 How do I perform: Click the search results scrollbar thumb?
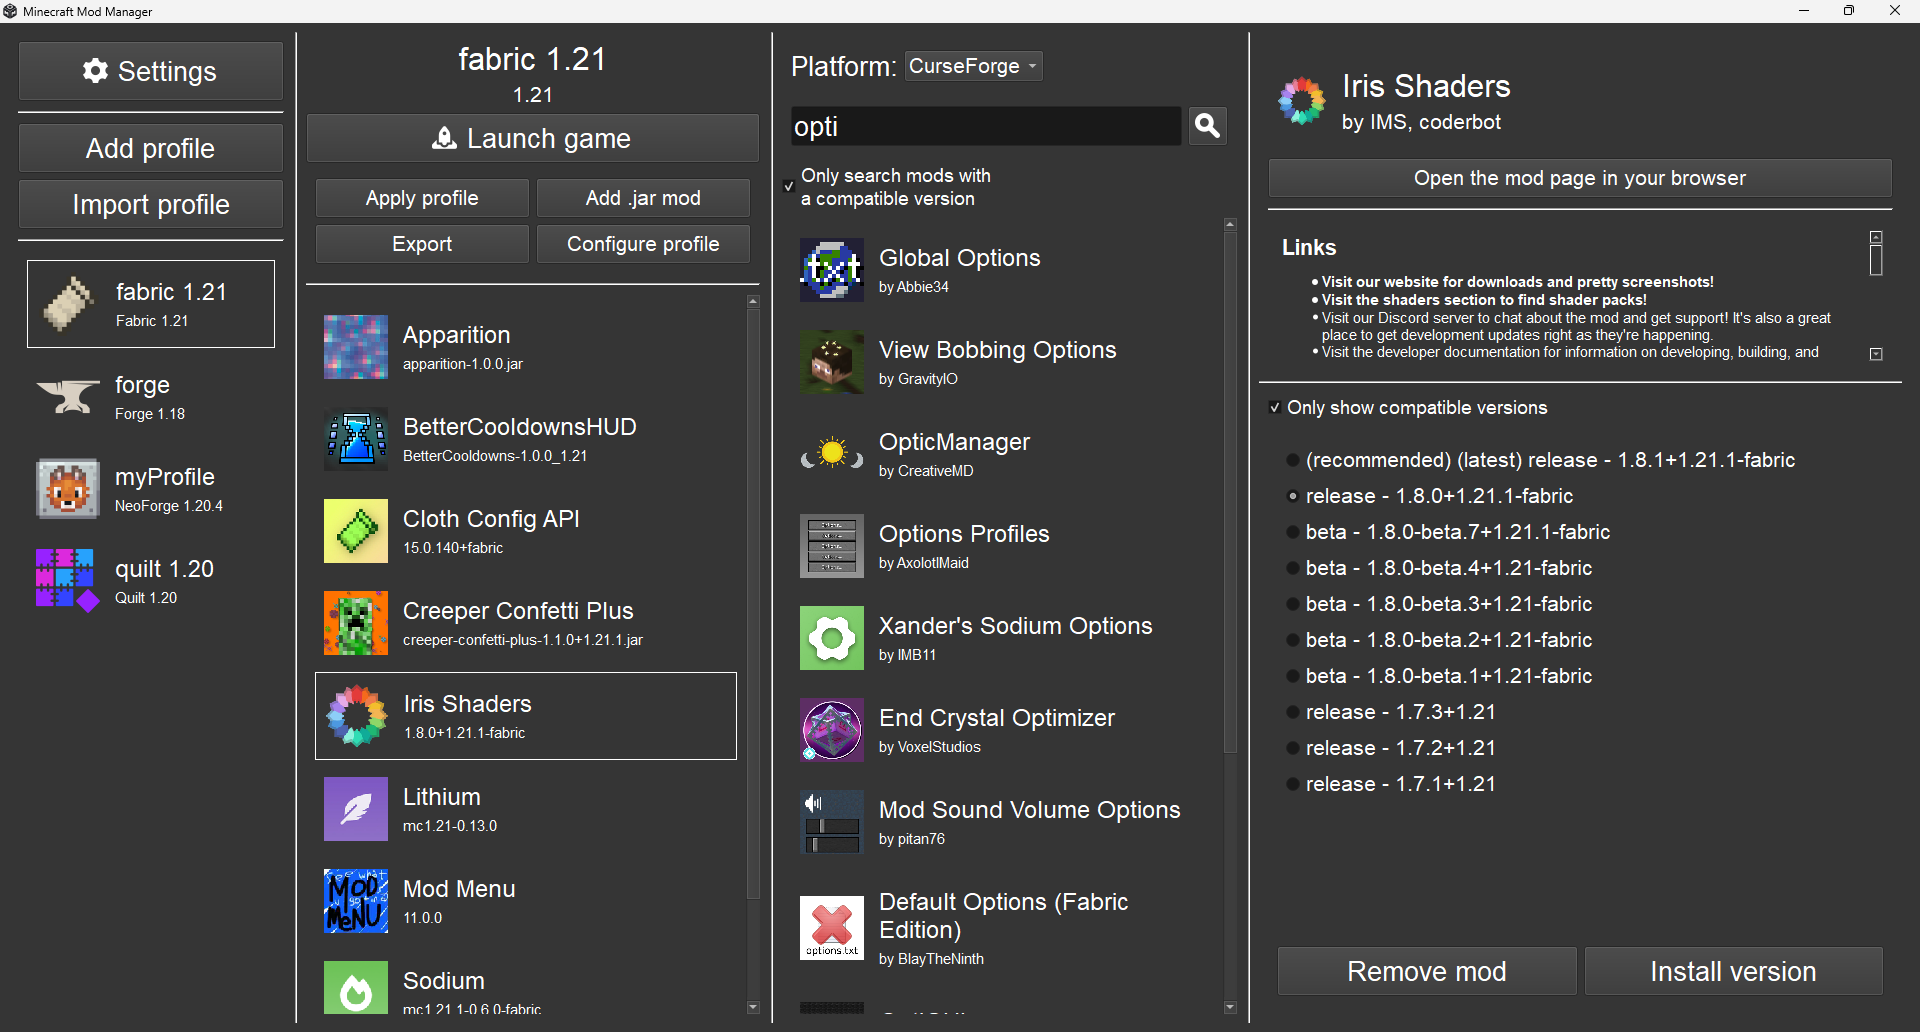click(x=1230, y=492)
